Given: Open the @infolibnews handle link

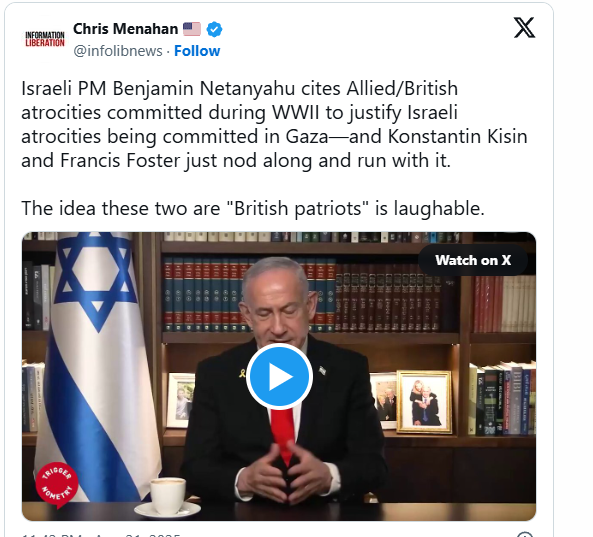Looking at the screenshot, I should click(x=118, y=51).
